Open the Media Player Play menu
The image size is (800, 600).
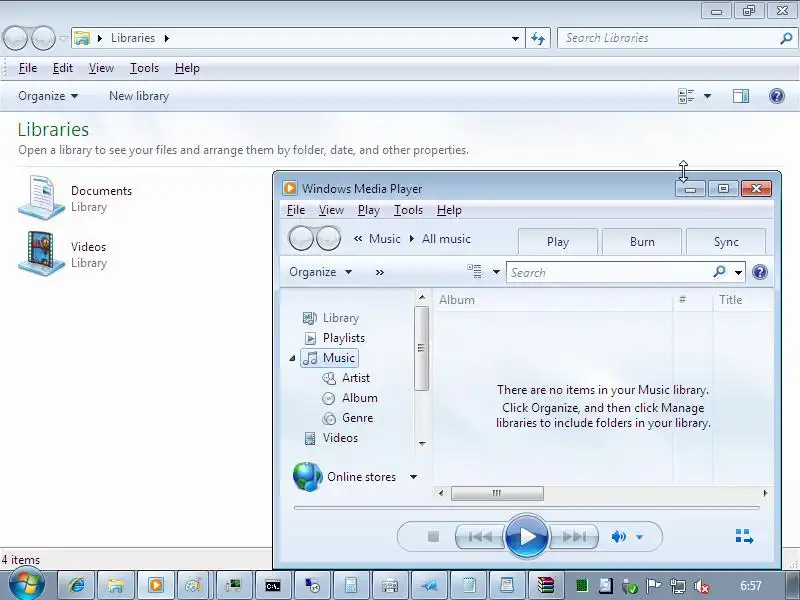click(368, 210)
